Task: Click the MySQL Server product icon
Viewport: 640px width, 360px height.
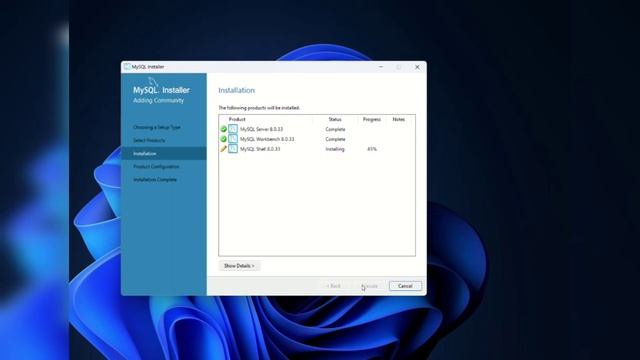Action: (x=233, y=129)
